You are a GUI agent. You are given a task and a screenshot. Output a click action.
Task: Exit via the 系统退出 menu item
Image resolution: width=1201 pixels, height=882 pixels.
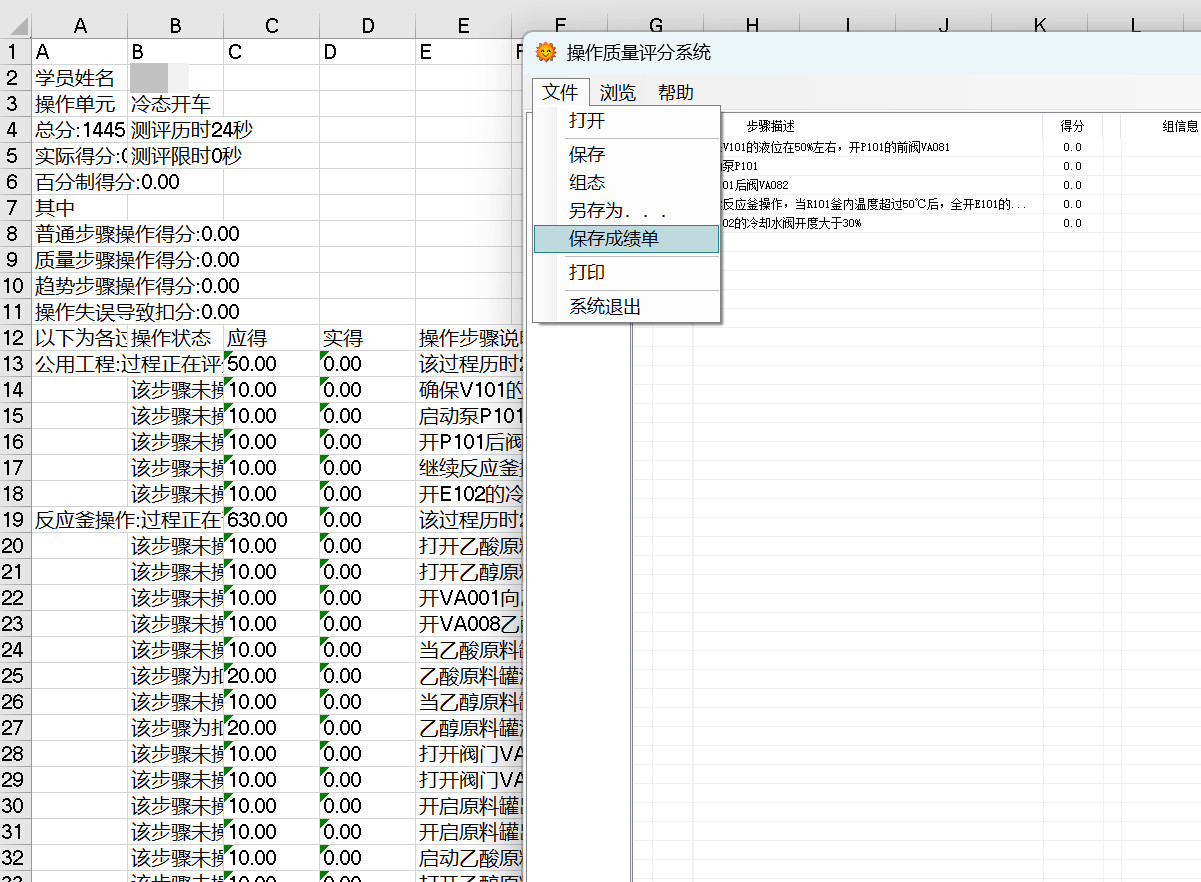pyautogui.click(x=605, y=307)
